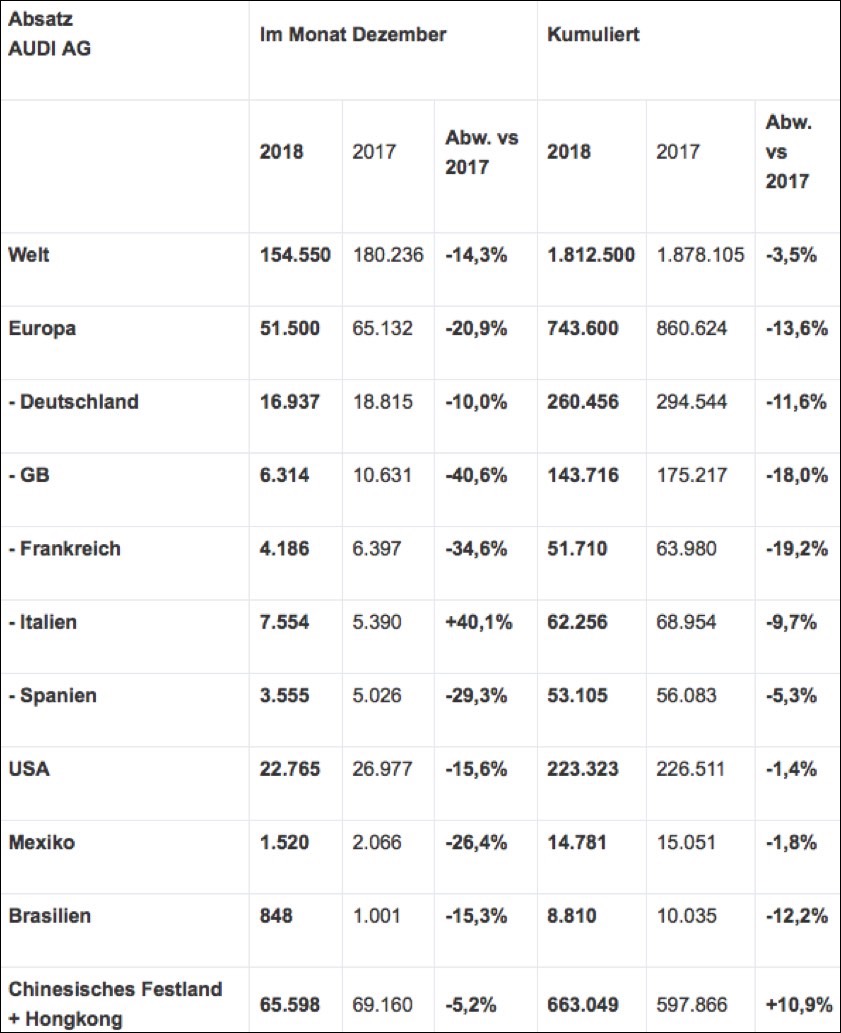Select the 'Chinesisches Festland + Hongkong' row label
This screenshot has width=841, height=1033.
coord(115,1001)
